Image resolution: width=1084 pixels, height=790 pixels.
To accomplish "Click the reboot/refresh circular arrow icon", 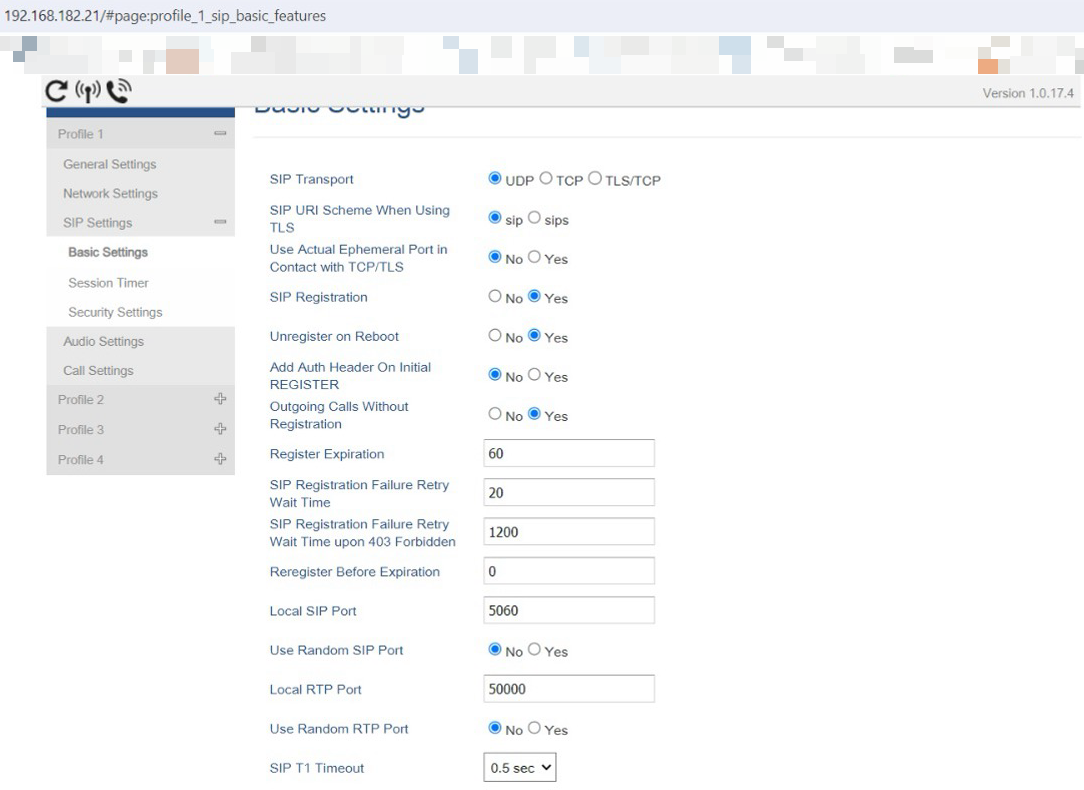I will pos(57,92).
